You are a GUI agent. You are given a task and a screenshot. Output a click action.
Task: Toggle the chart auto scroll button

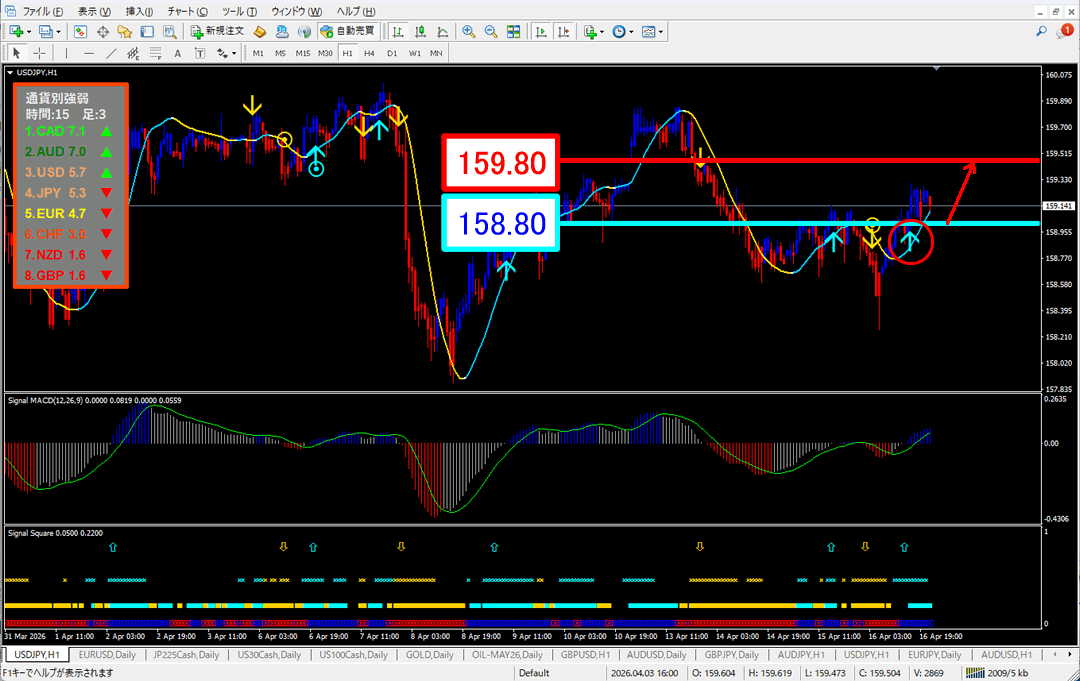[x=541, y=31]
